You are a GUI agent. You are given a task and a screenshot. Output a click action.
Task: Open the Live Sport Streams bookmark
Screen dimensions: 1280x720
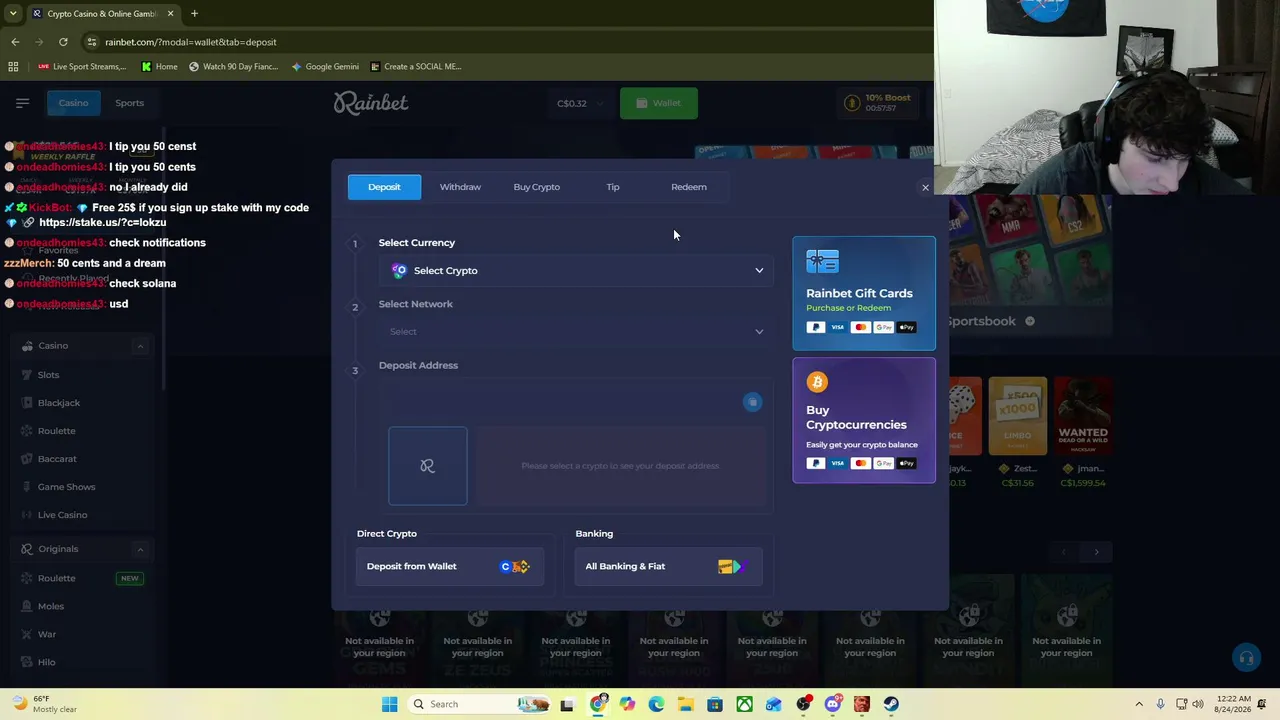point(81,67)
